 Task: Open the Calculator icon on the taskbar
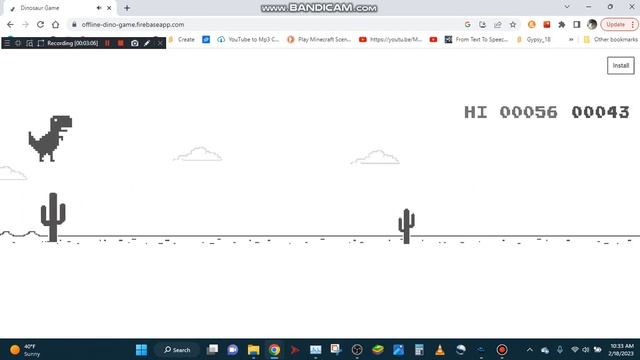419,350
